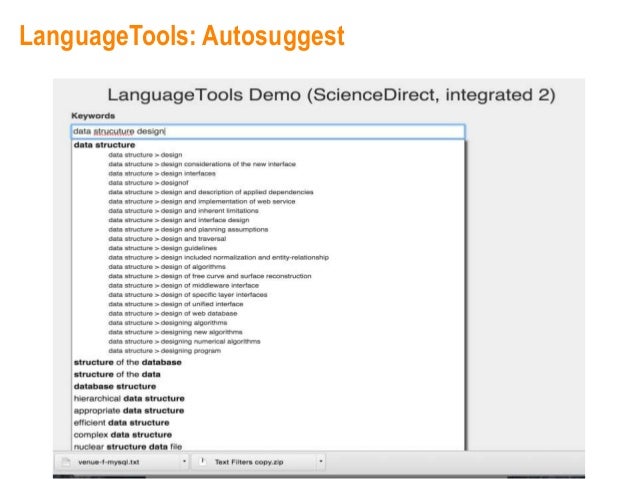The image size is (638, 479).
Task: Choose 'structure of the data' suggestion
Action: point(117,374)
